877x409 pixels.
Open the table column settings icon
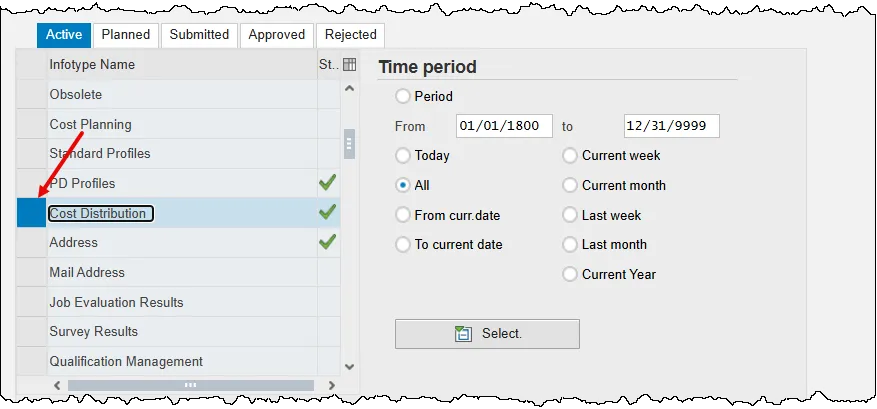click(x=349, y=65)
